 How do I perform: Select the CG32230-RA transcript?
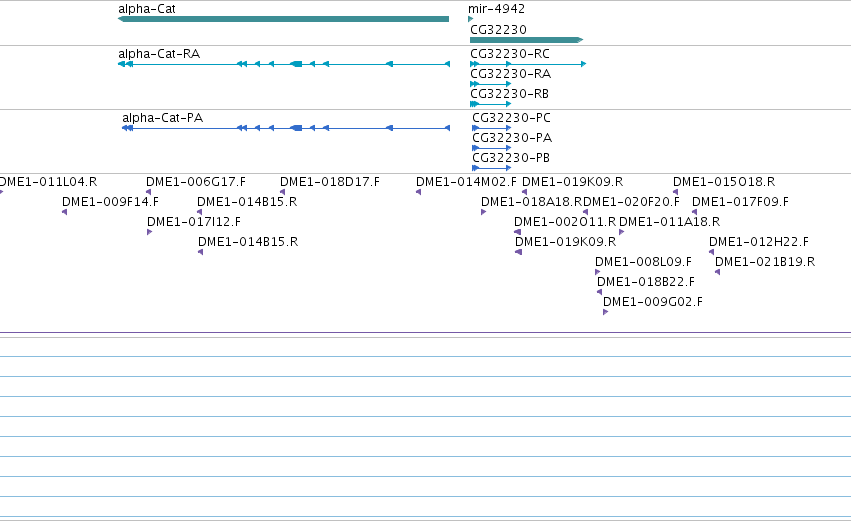pos(491,84)
